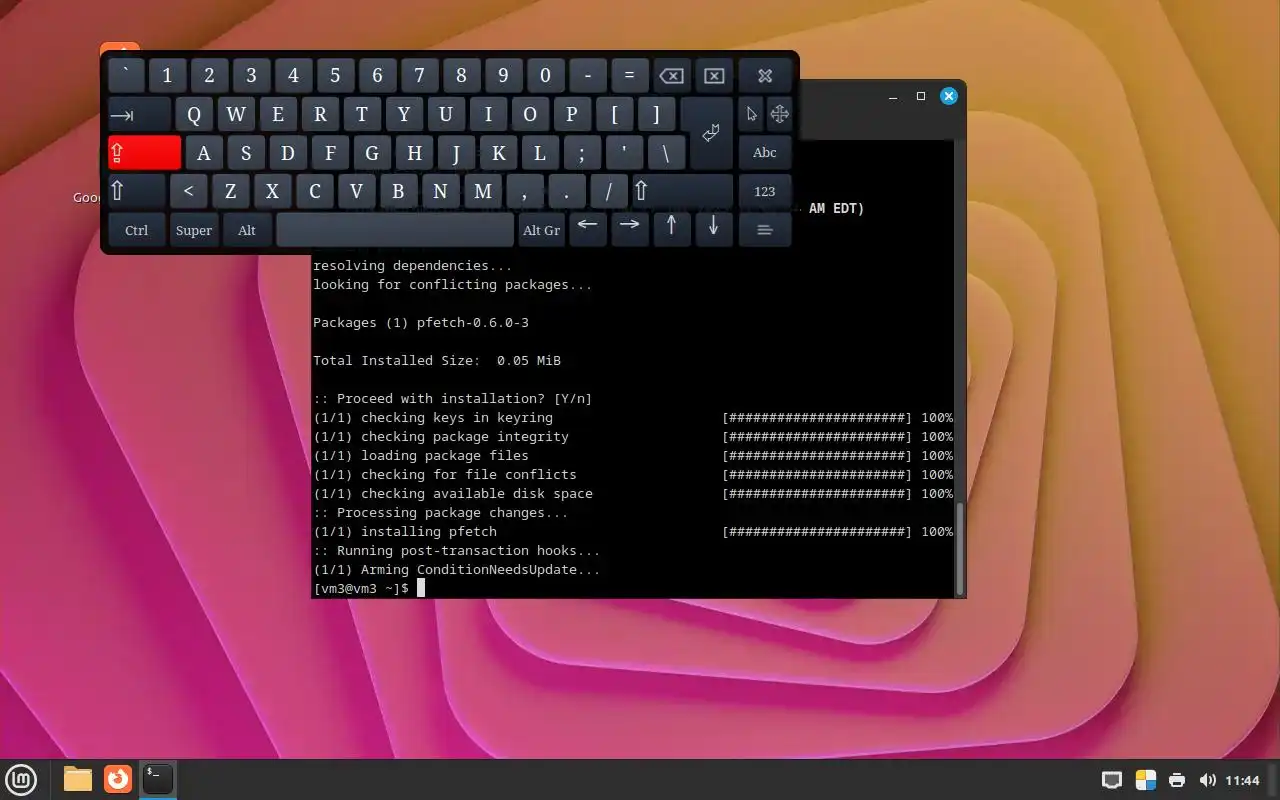Open the Linux Mint start menu
1280x800 pixels.
coord(21,779)
